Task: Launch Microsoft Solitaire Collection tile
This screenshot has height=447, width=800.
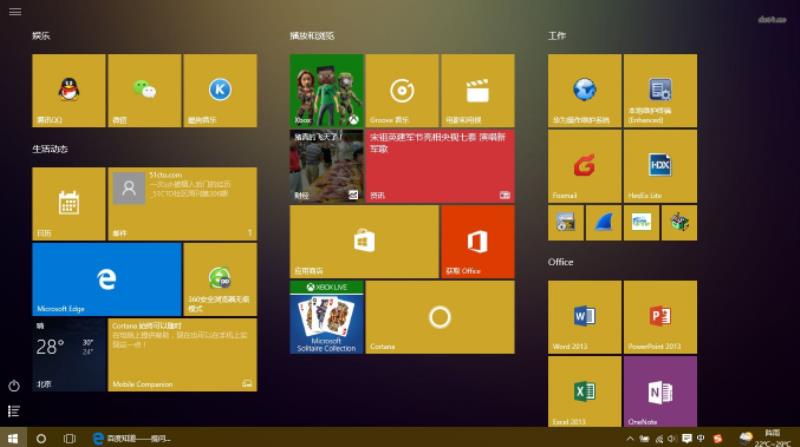Action: point(327,317)
